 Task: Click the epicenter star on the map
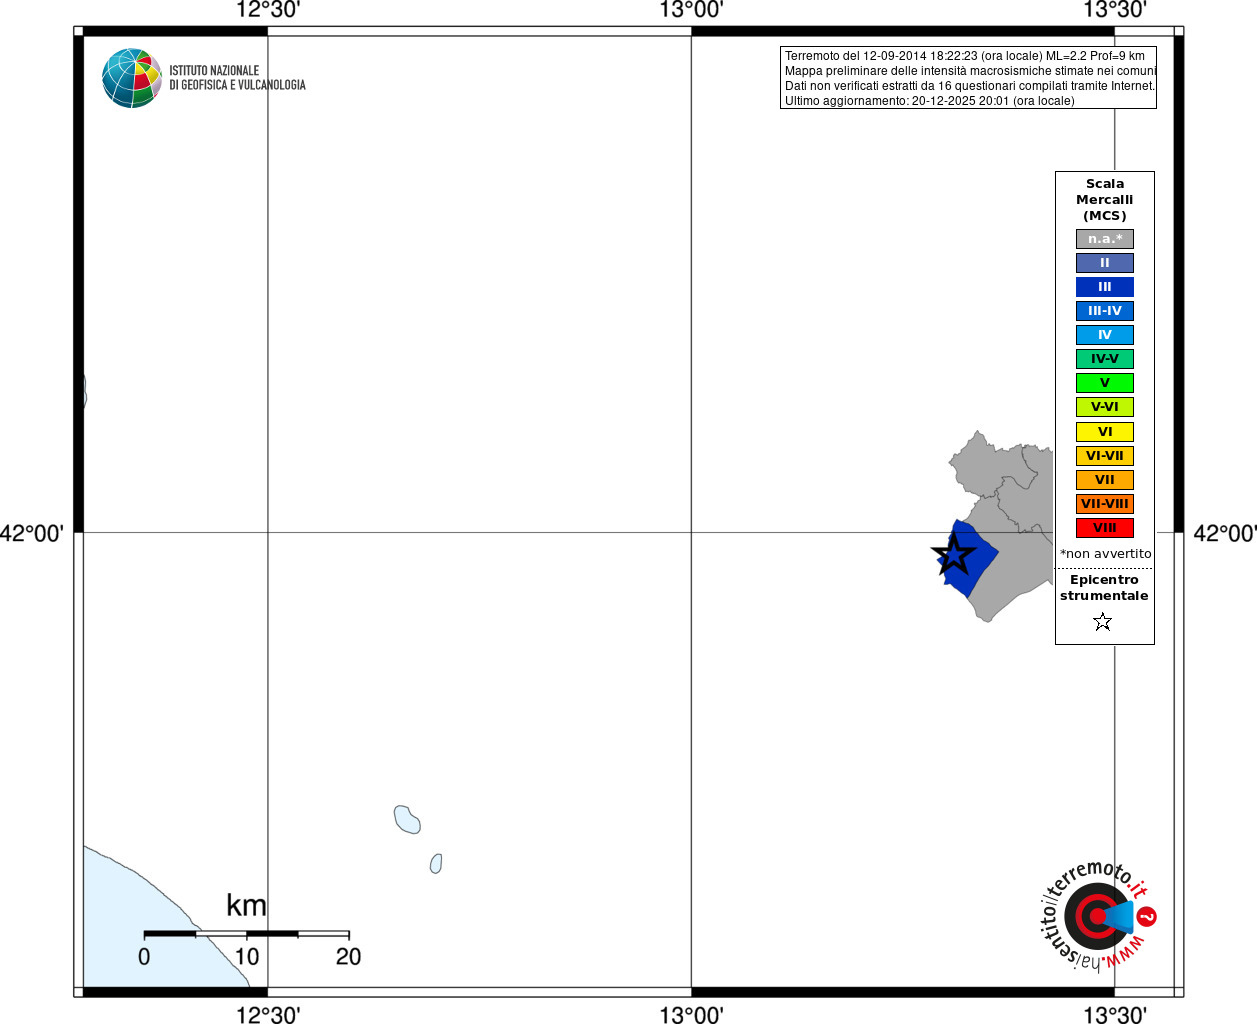click(x=953, y=554)
